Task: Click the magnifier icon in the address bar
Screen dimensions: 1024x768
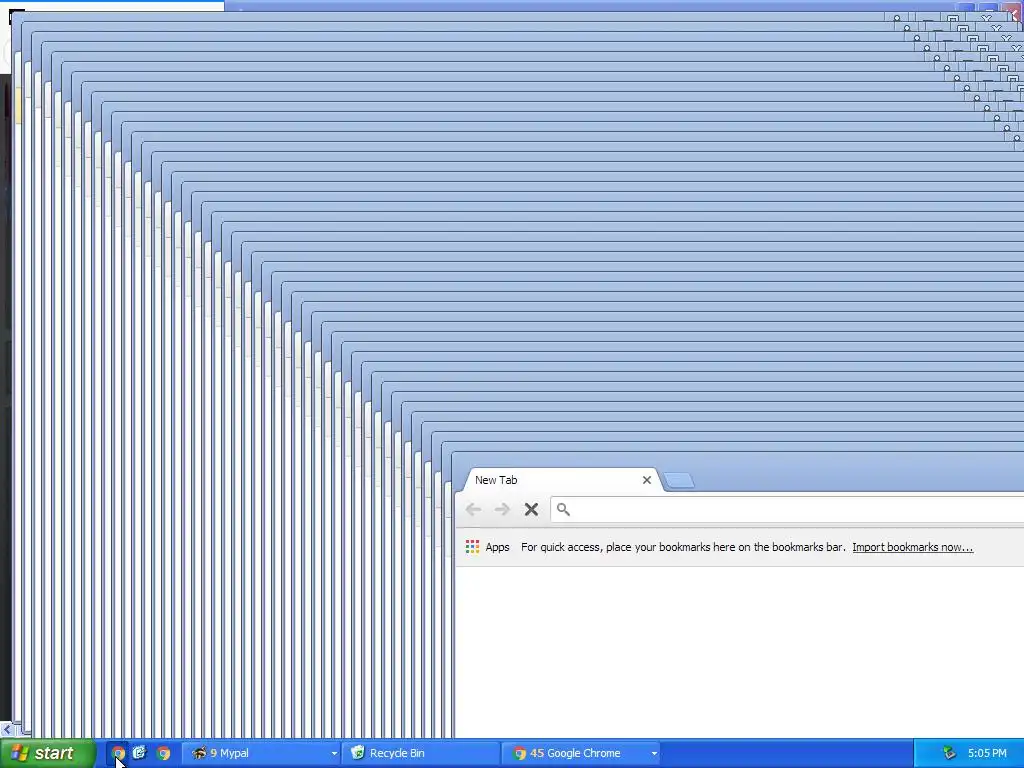Action: (x=563, y=509)
